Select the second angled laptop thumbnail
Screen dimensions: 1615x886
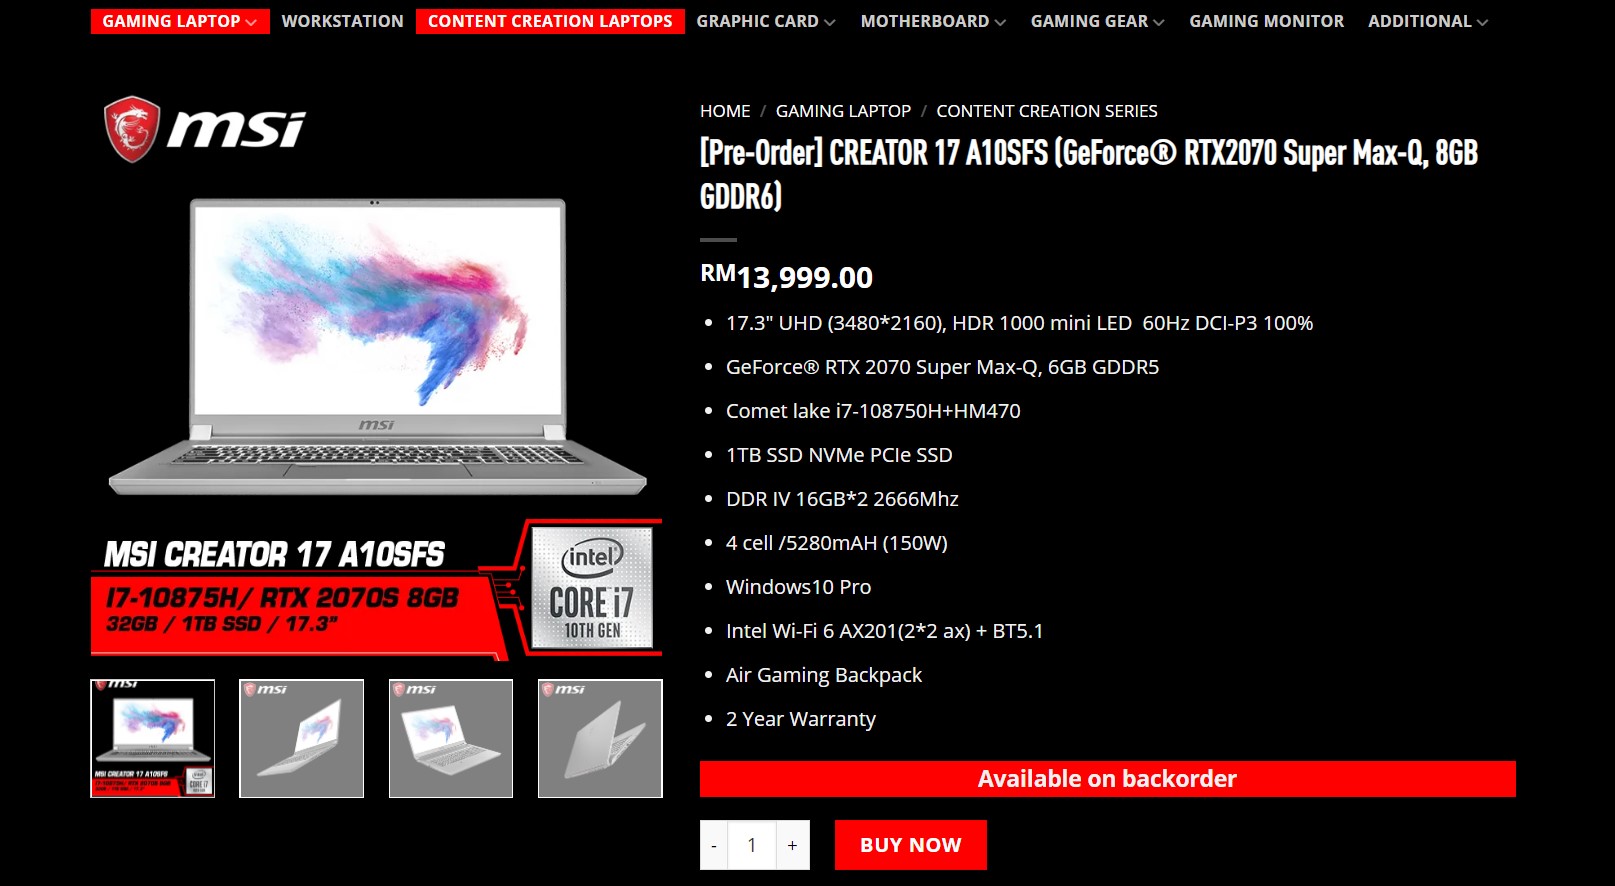(x=302, y=738)
